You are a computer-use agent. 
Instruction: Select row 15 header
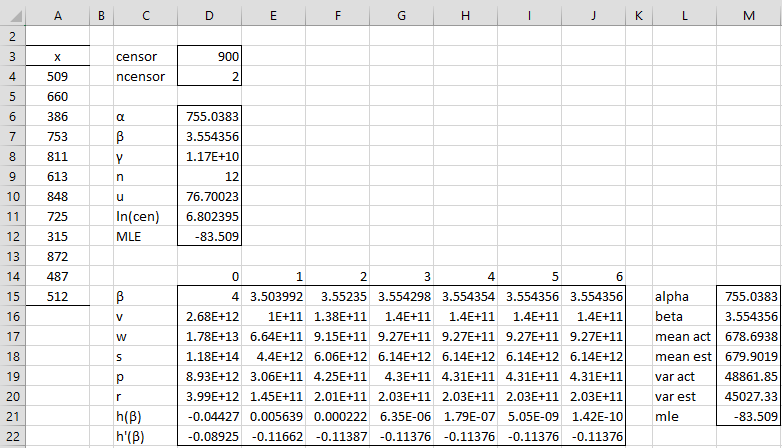click(12, 296)
